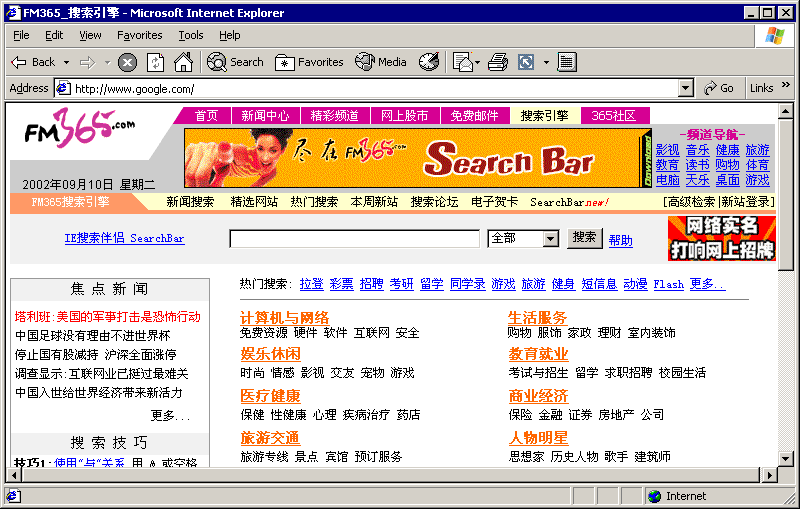
Task: Open the Mail button dropdown arrow
Action: click(x=478, y=63)
